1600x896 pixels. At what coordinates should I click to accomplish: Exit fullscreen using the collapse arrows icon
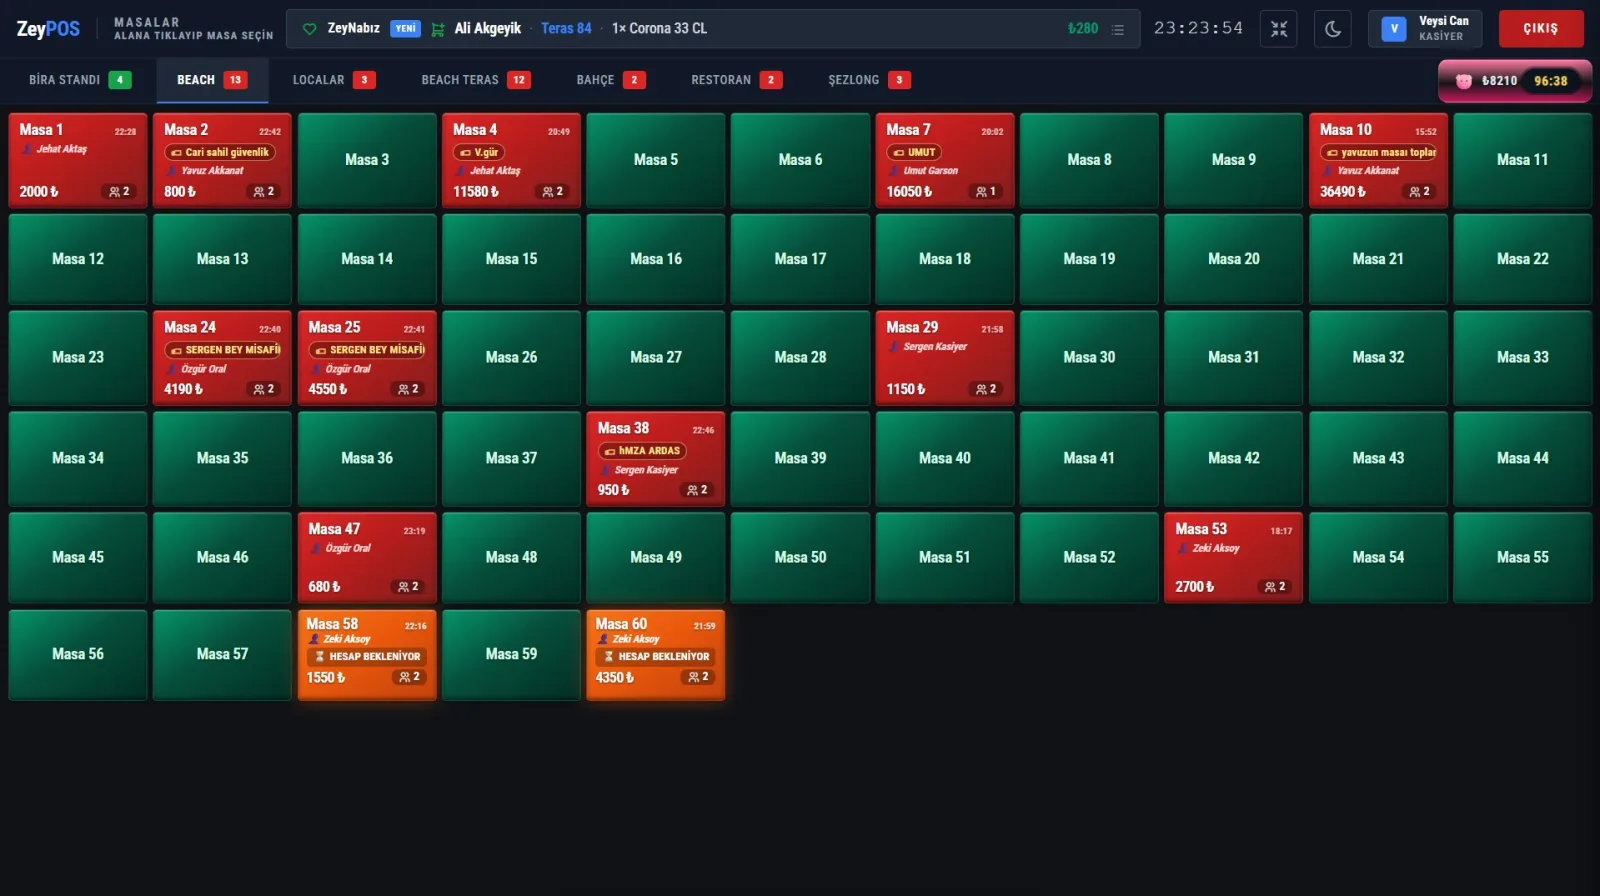1279,29
